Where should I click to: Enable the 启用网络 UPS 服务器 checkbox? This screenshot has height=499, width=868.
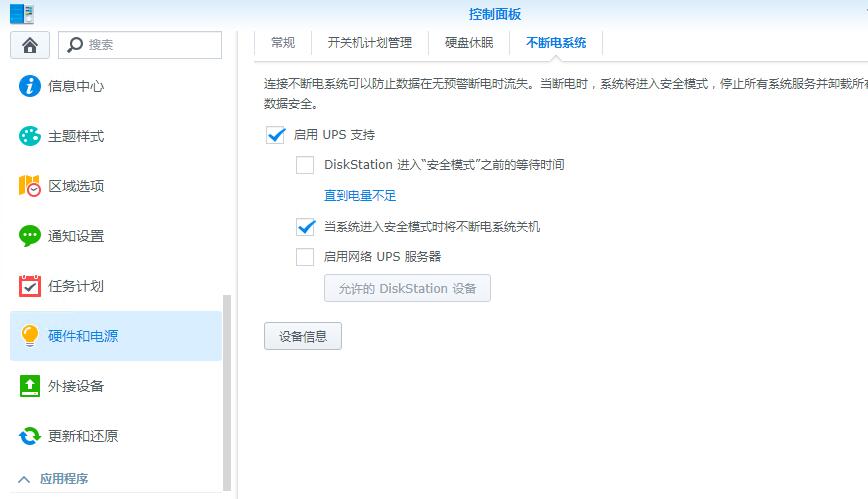[305, 257]
